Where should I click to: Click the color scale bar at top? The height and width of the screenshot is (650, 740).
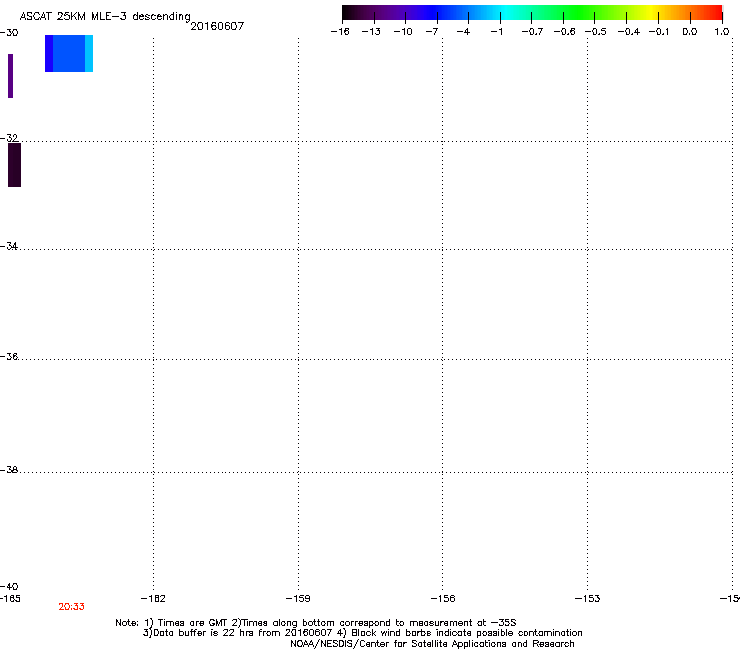click(x=532, y=12)
